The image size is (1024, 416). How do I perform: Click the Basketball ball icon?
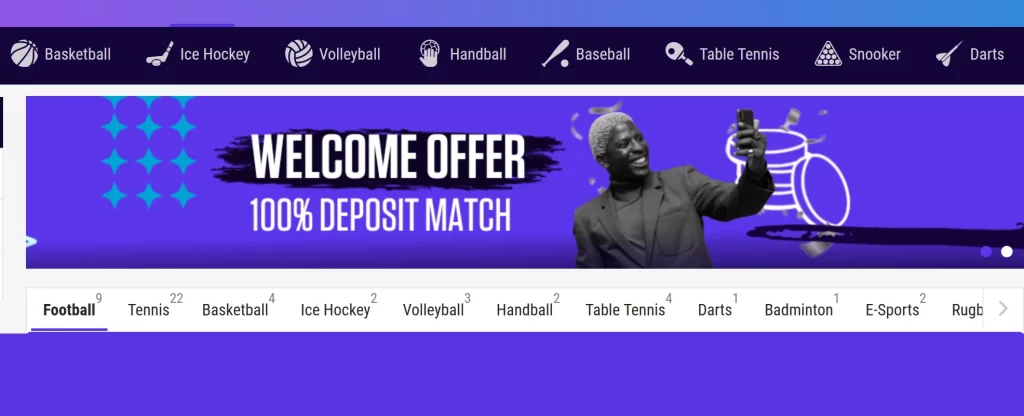[x=24, y=54]
